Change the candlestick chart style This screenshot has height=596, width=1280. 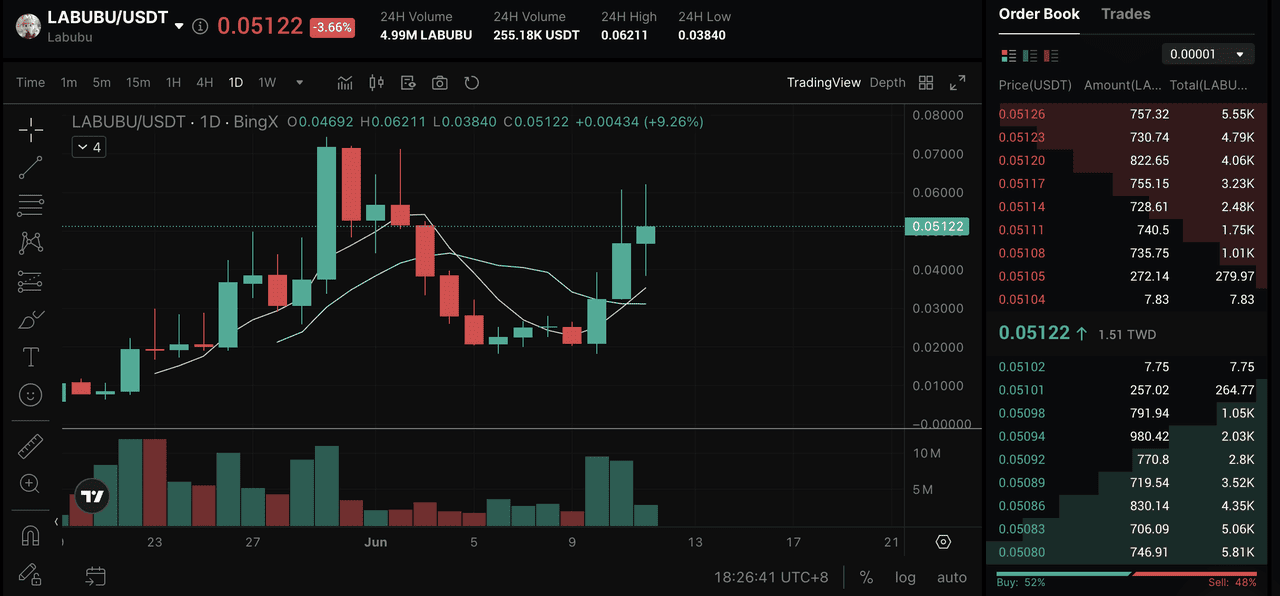click(376, 83)
